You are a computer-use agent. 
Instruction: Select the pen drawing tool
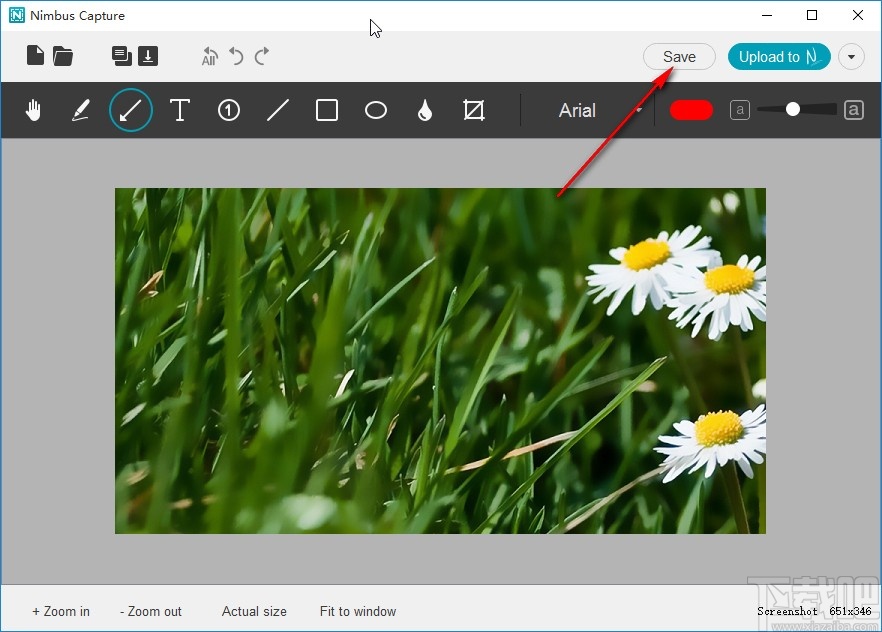click(81, 111)
